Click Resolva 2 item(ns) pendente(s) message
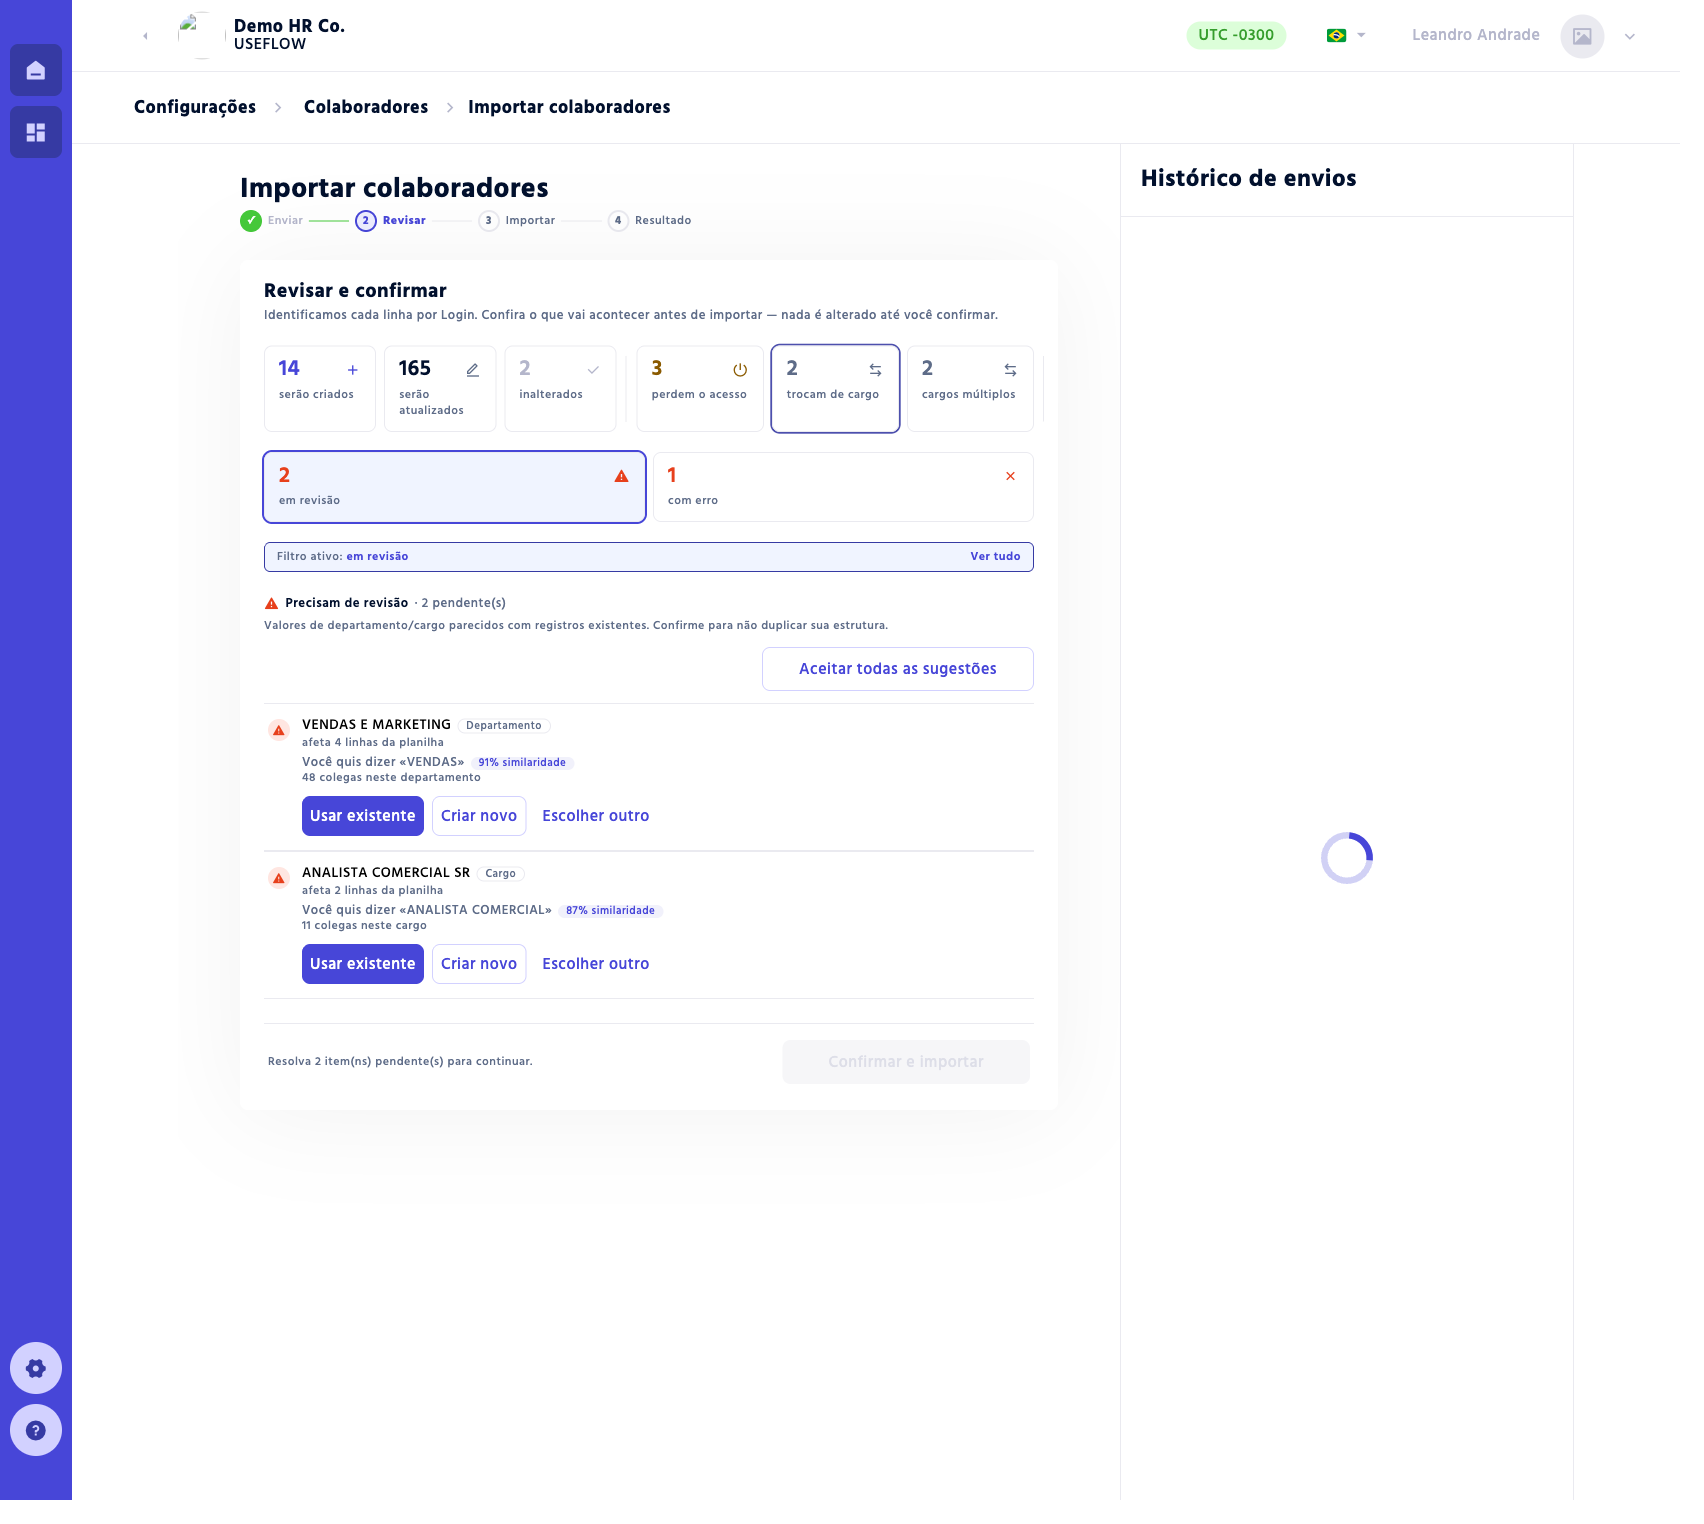The width and height of the screenshot is (1704, 1524). tap(400, 1062)
